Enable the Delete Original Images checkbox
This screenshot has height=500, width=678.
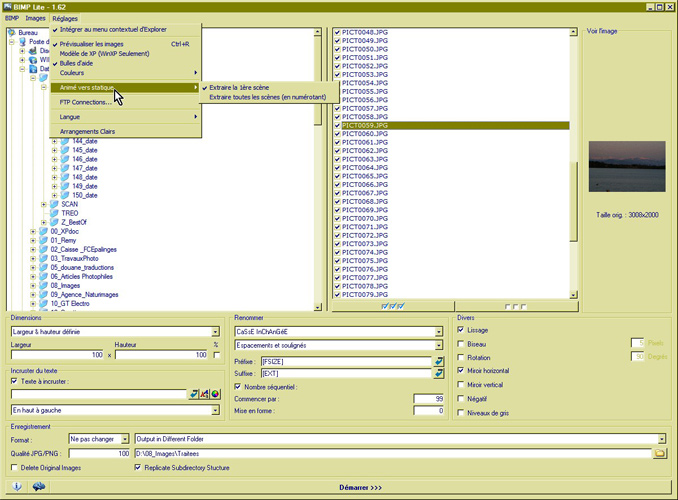15,467
